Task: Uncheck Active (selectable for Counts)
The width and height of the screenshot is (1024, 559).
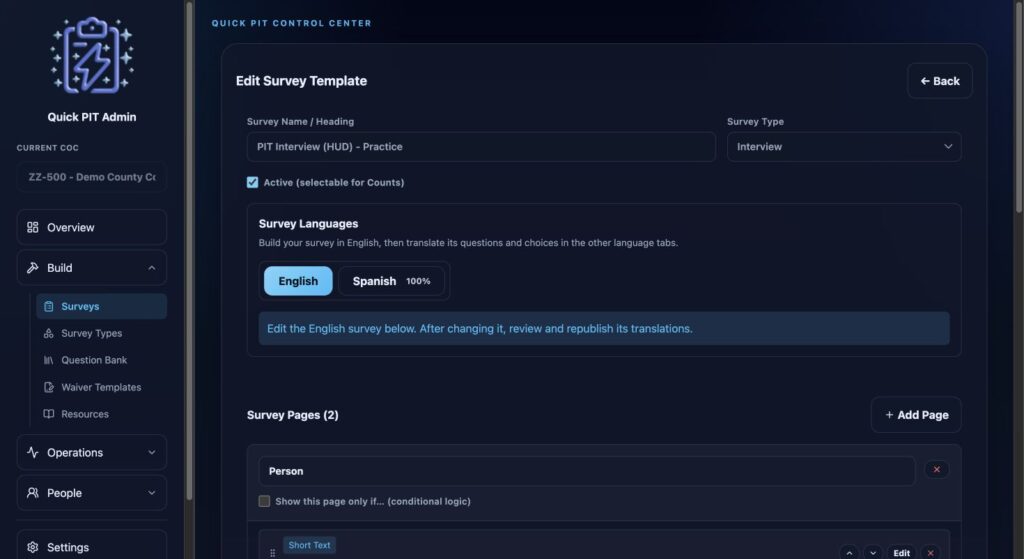Action: pyautogui.click(x=252, y=182)
